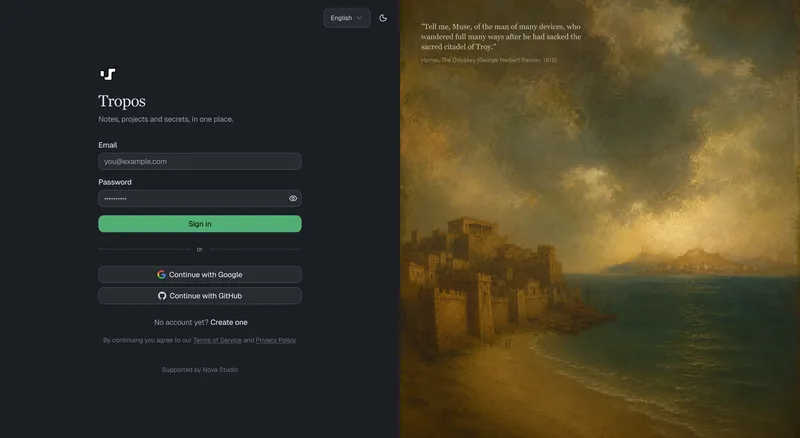
Task: Open the Privacy Policy link
Action: point(276,340)
